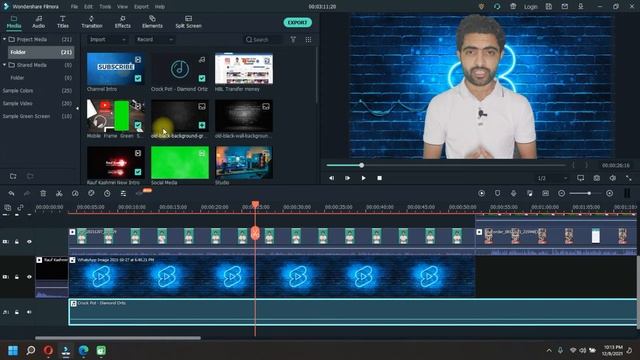Select the Studio media thumbnail
640x360 pixels.
[244, 162]
